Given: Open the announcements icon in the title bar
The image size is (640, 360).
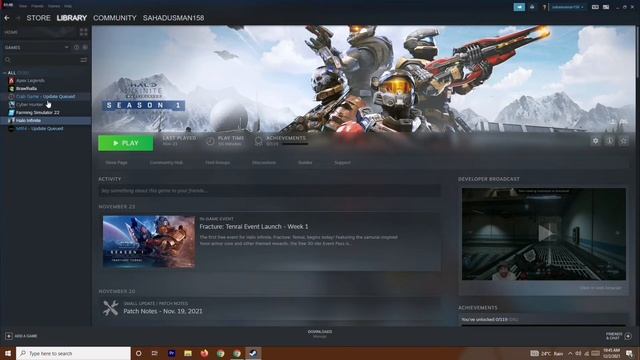Looking at the screenshot, I should pyautogui.click(x=519, y=7).
